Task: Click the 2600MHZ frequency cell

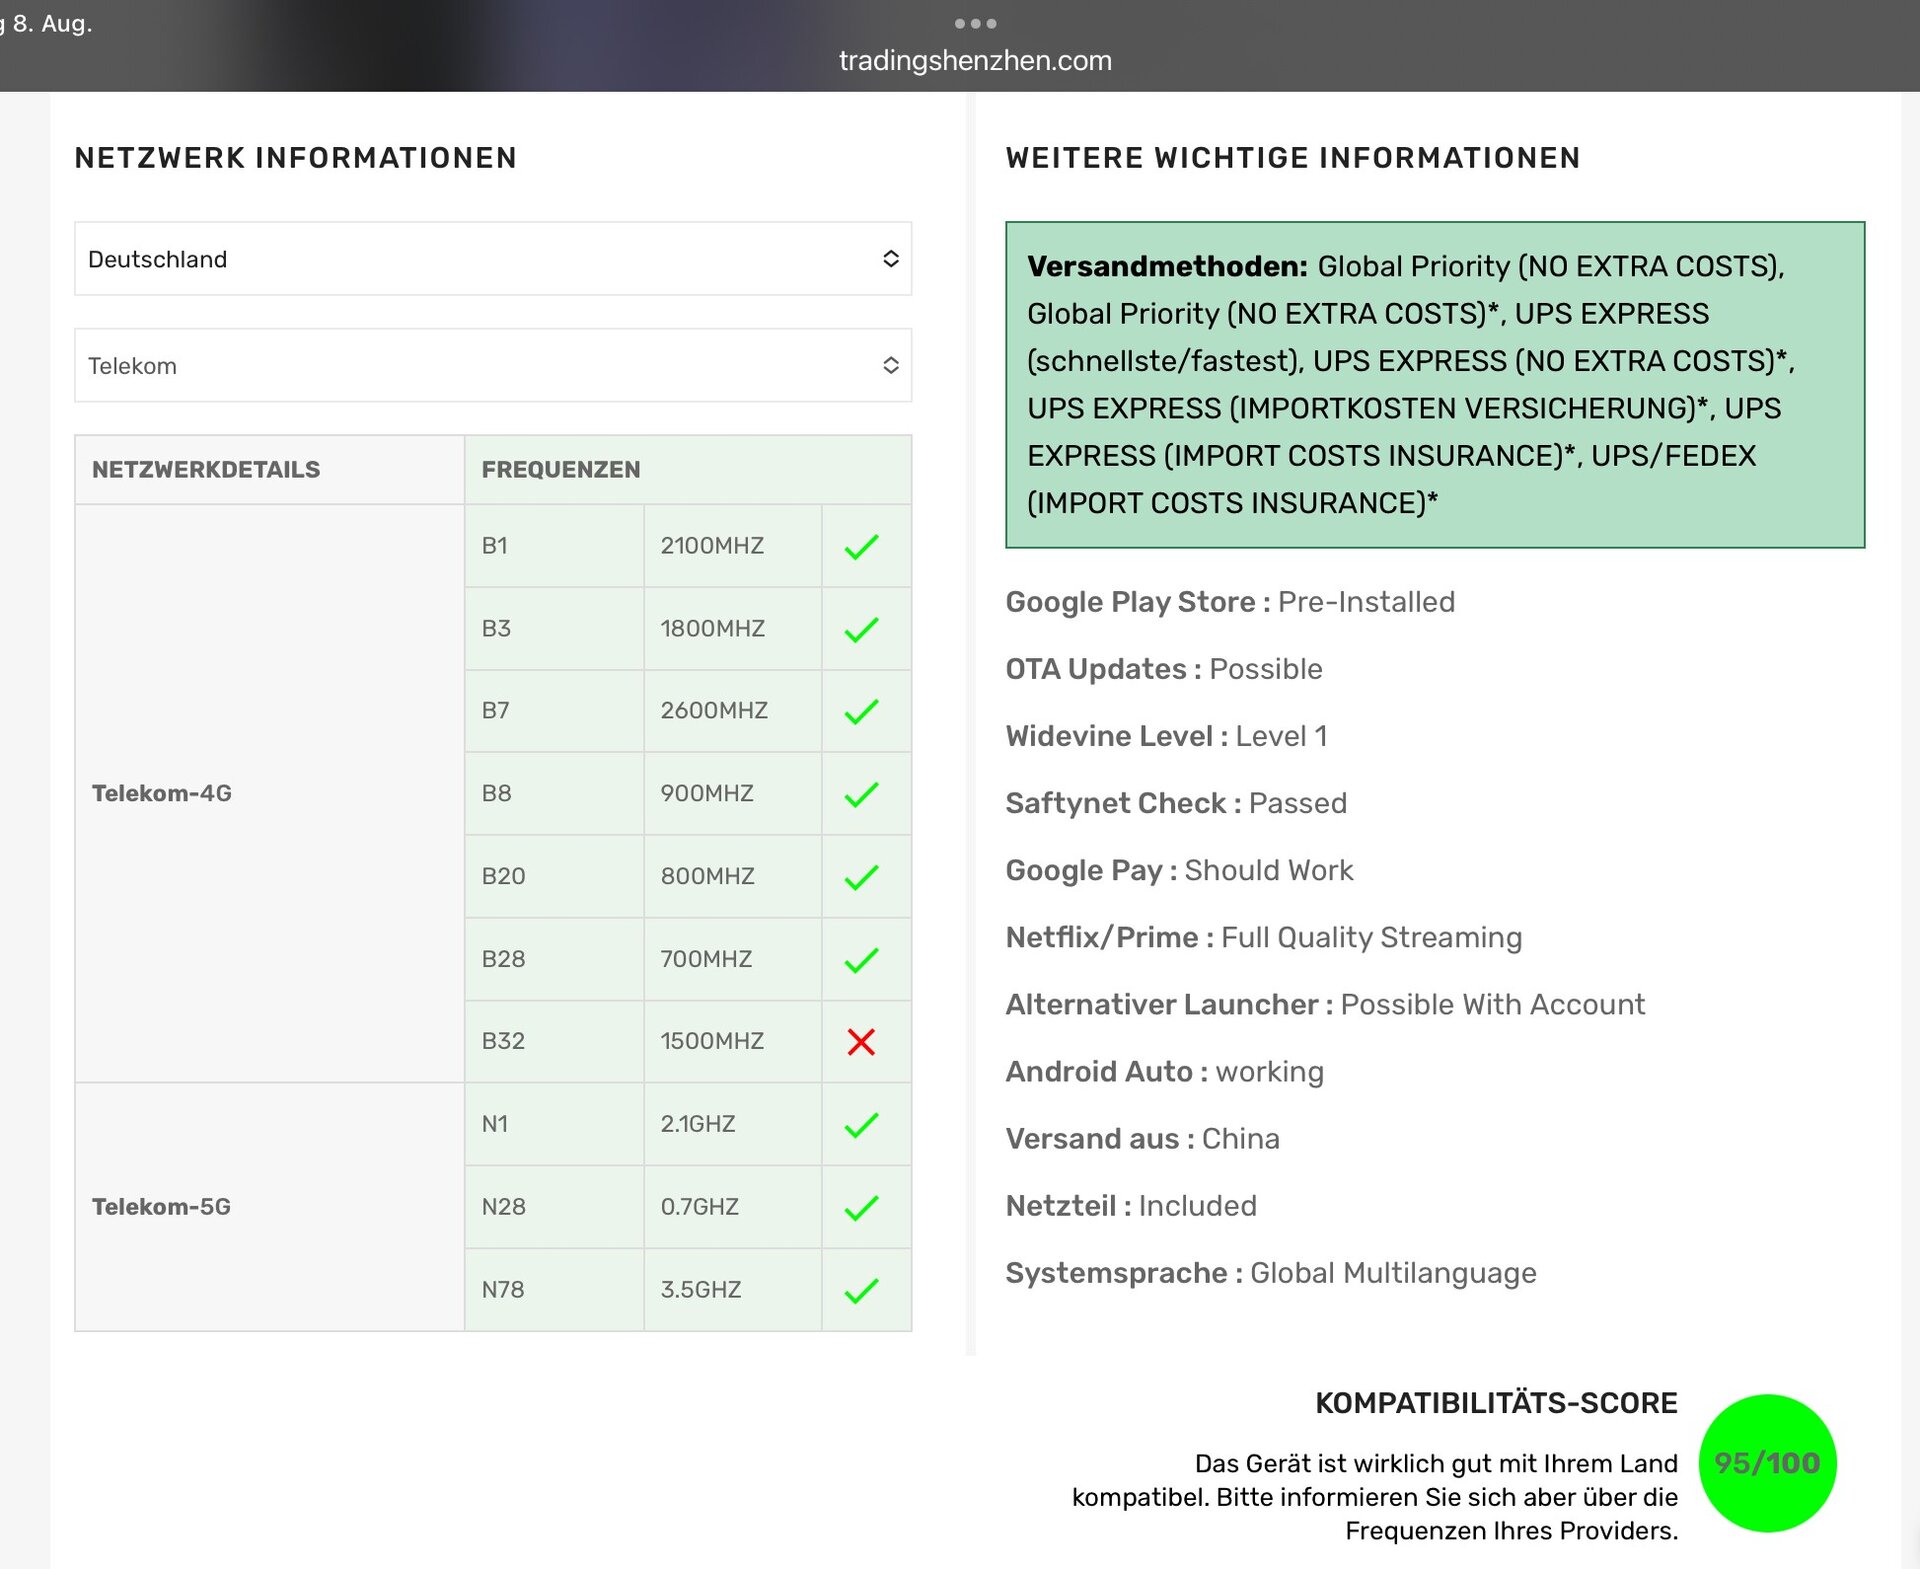Action: coord(733,711)
